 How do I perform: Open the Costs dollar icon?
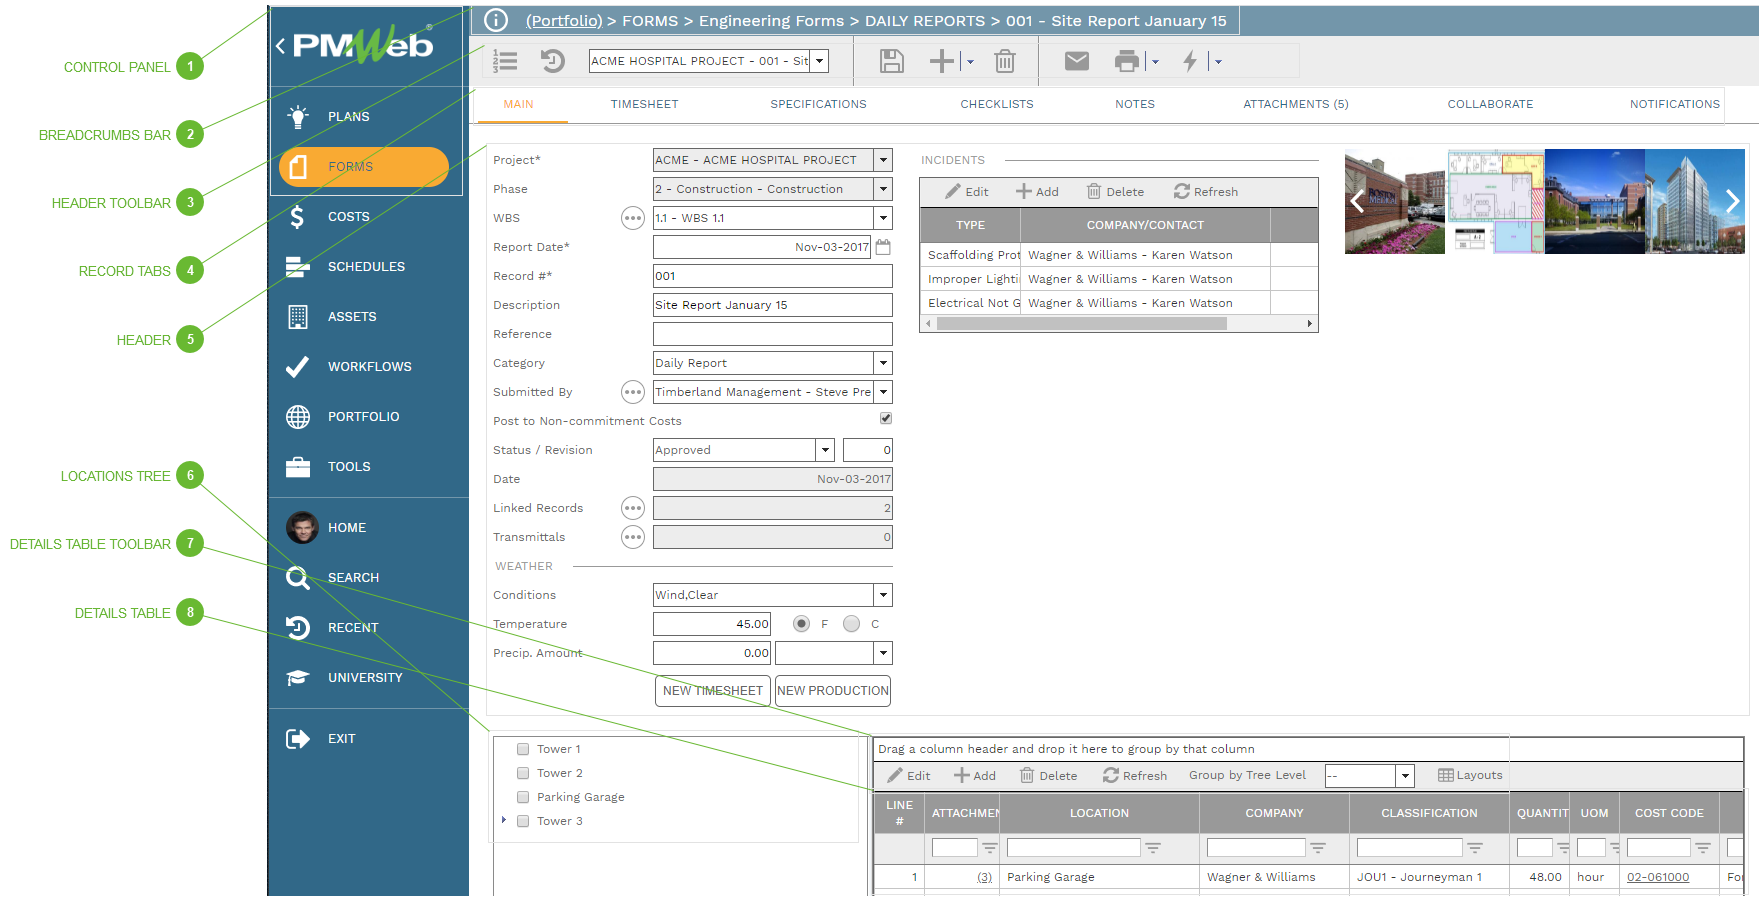tap(298, 217)
